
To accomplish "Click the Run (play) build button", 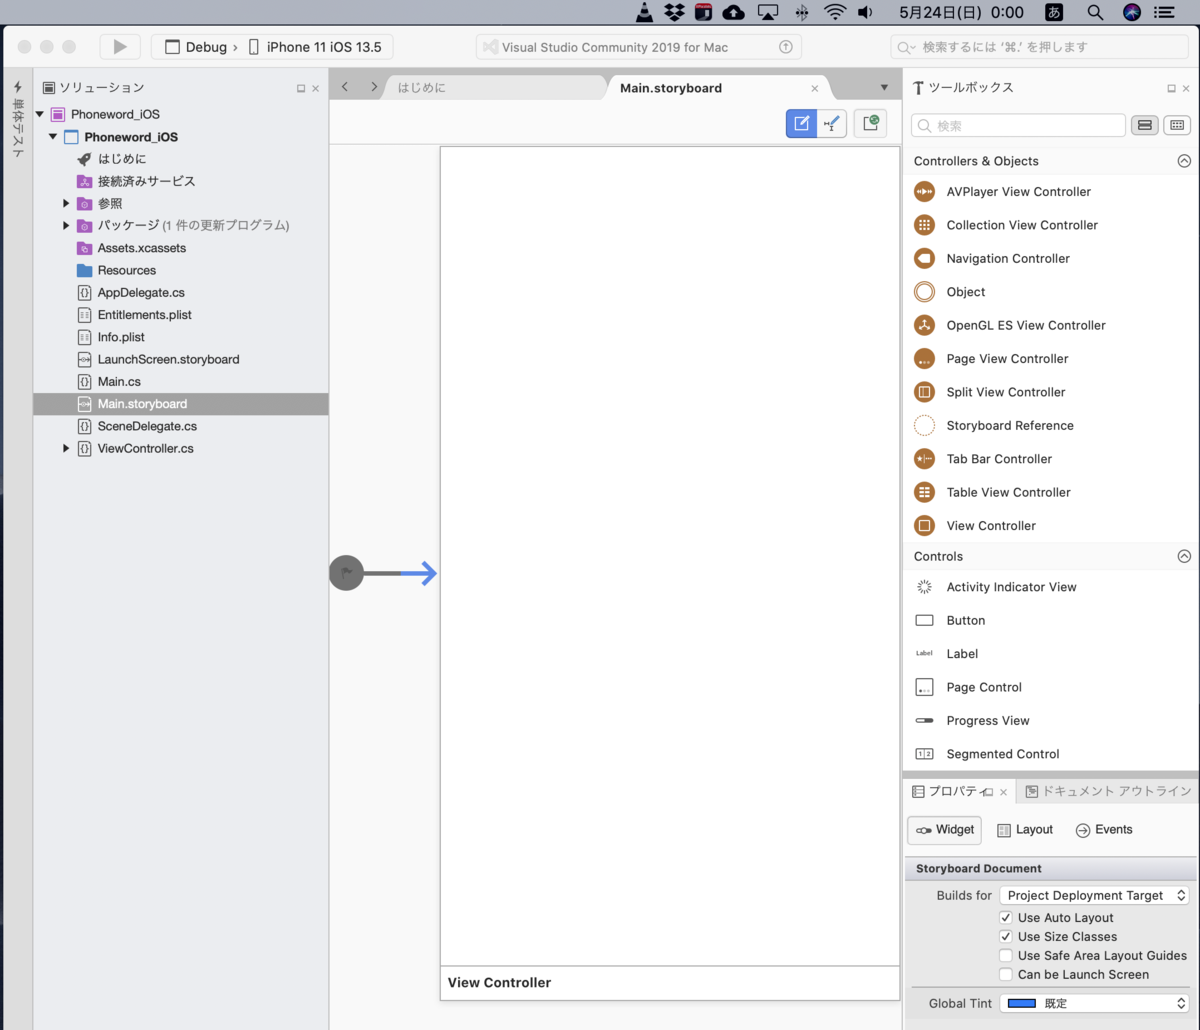I will (120, 47).
